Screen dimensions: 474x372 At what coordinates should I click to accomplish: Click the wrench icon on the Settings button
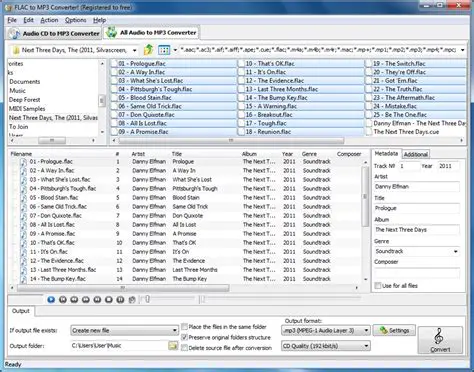pos(384,330)
